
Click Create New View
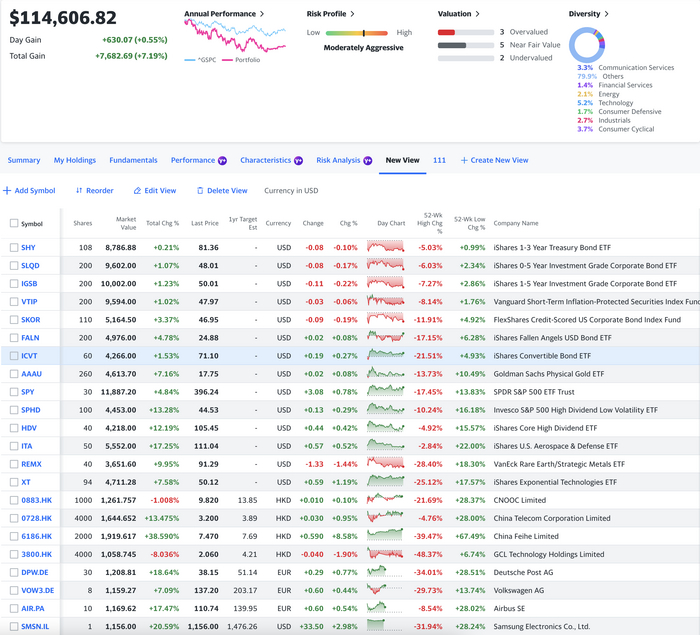(x=495, y=160)
